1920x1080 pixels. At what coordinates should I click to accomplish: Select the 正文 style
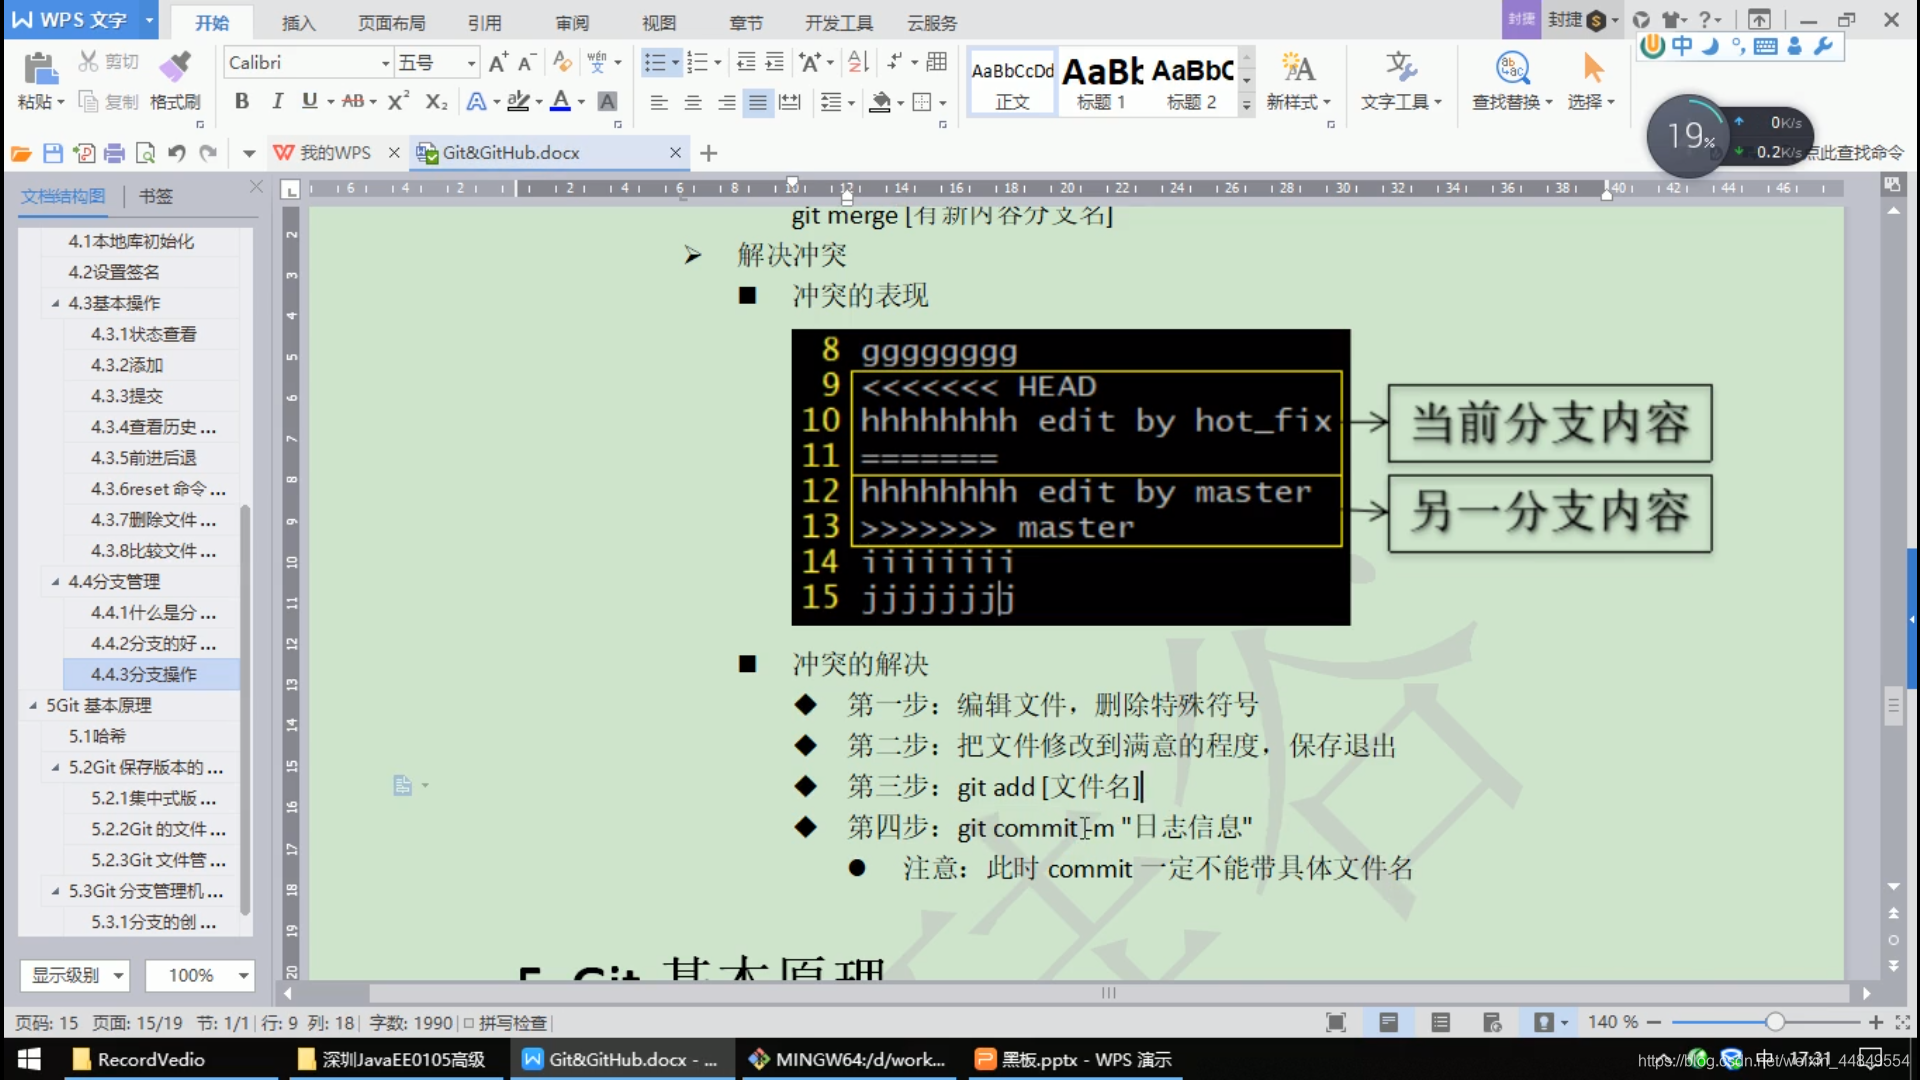click(x=1013, y=83)
